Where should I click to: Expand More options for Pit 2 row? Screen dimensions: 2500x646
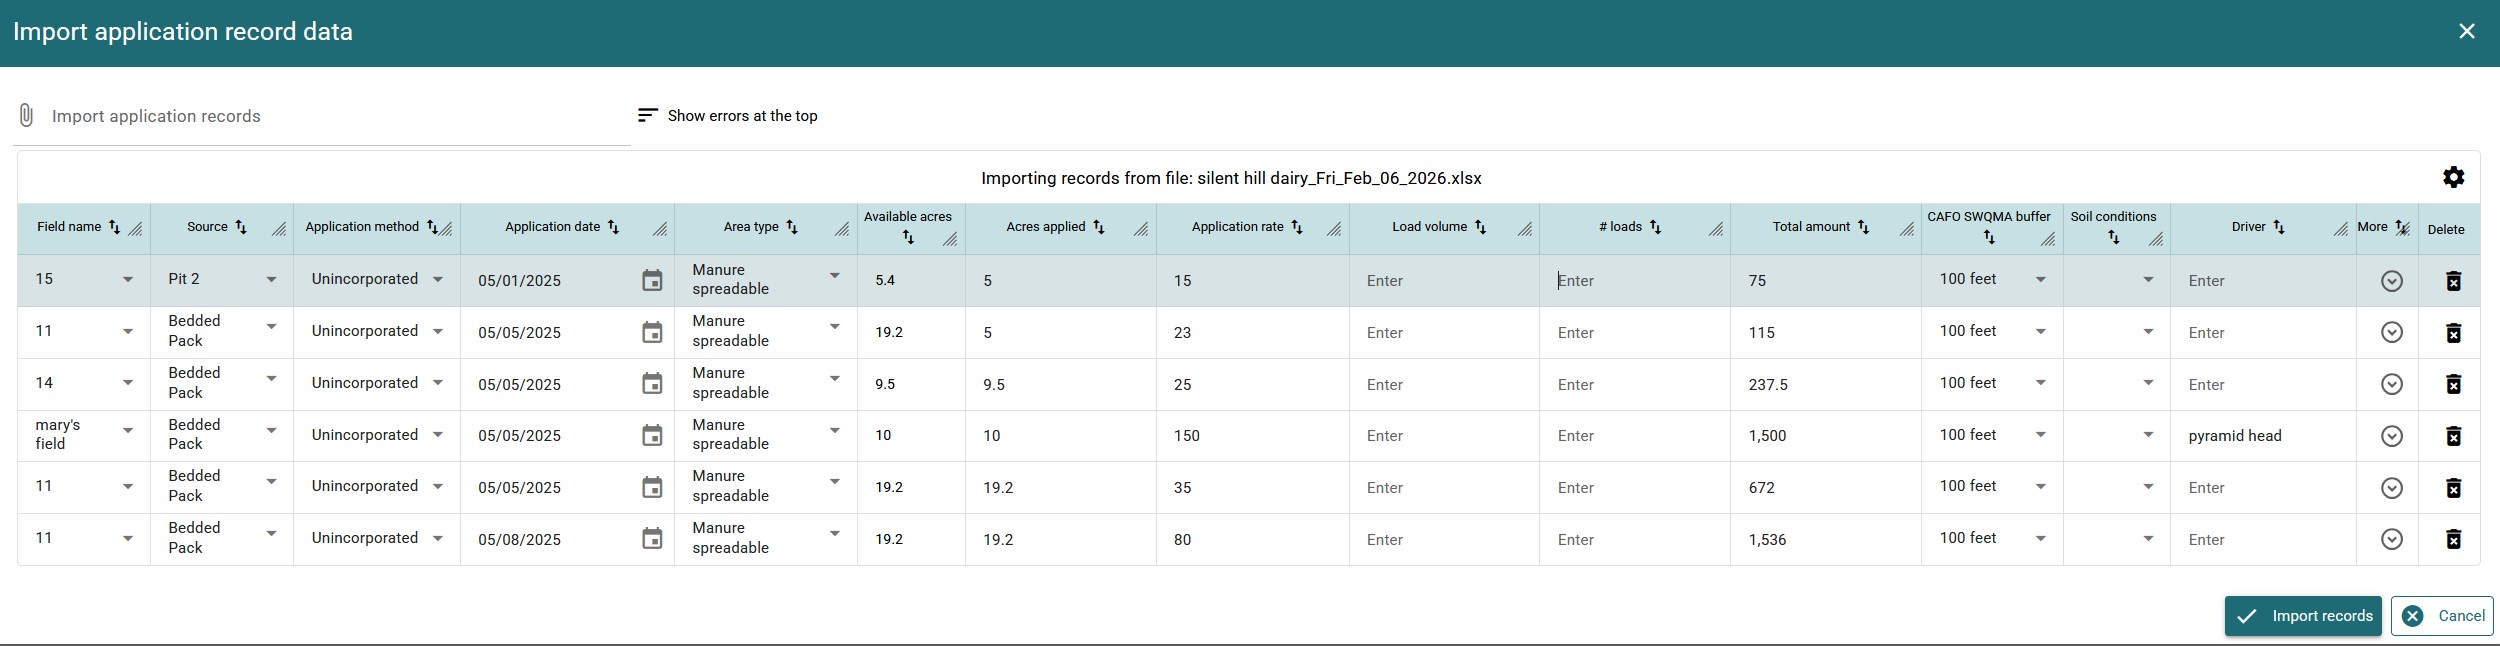[x=2391, y=281]
